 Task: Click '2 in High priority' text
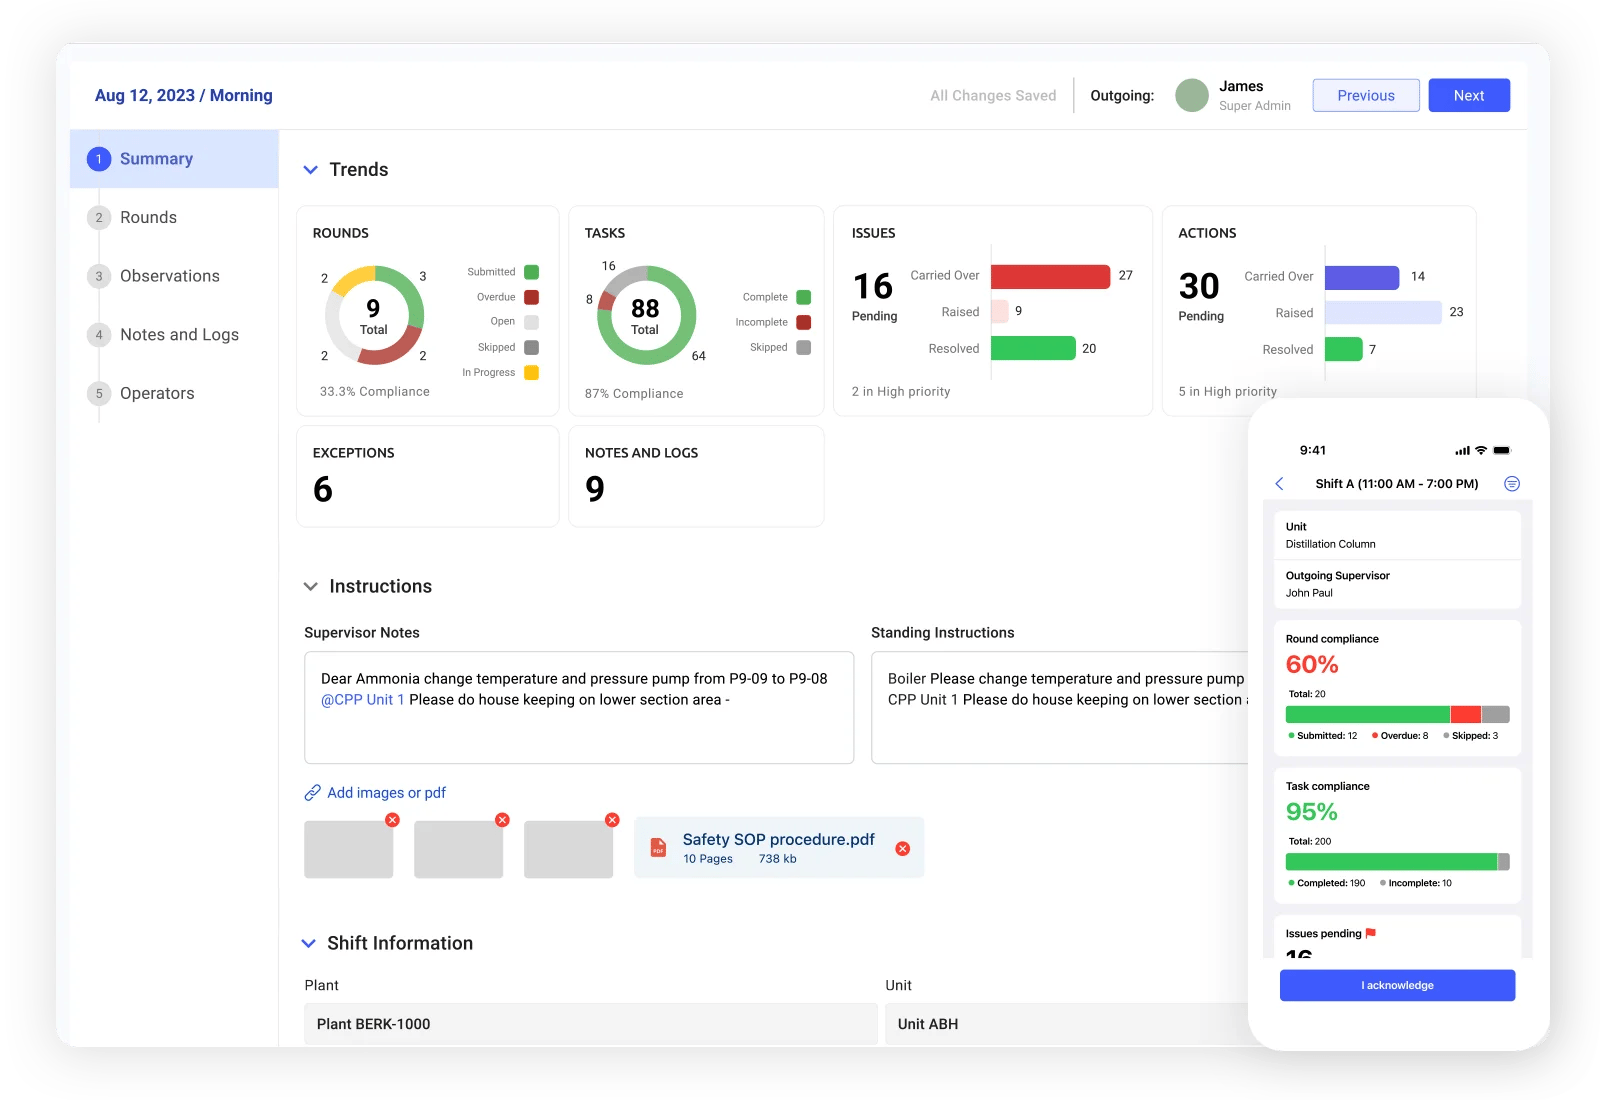point(901,392)
